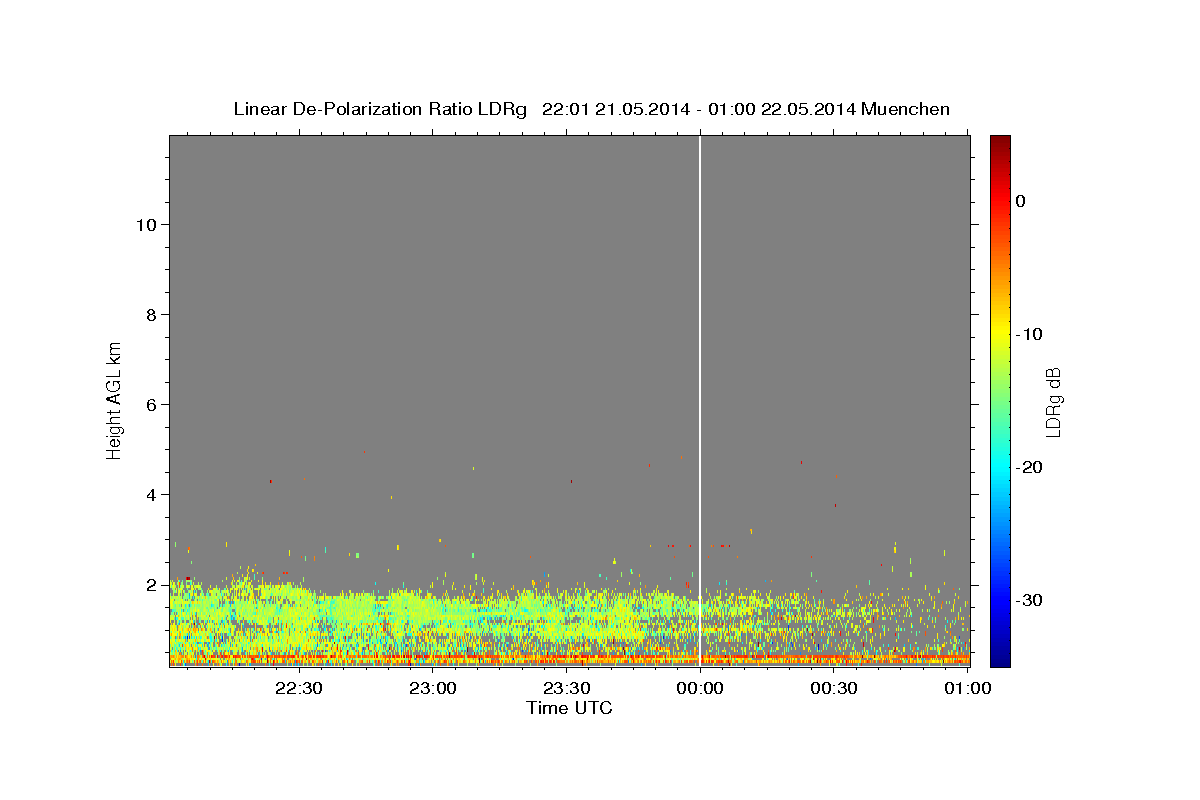Click the 00:00 time tick label

tap(700, 688)
